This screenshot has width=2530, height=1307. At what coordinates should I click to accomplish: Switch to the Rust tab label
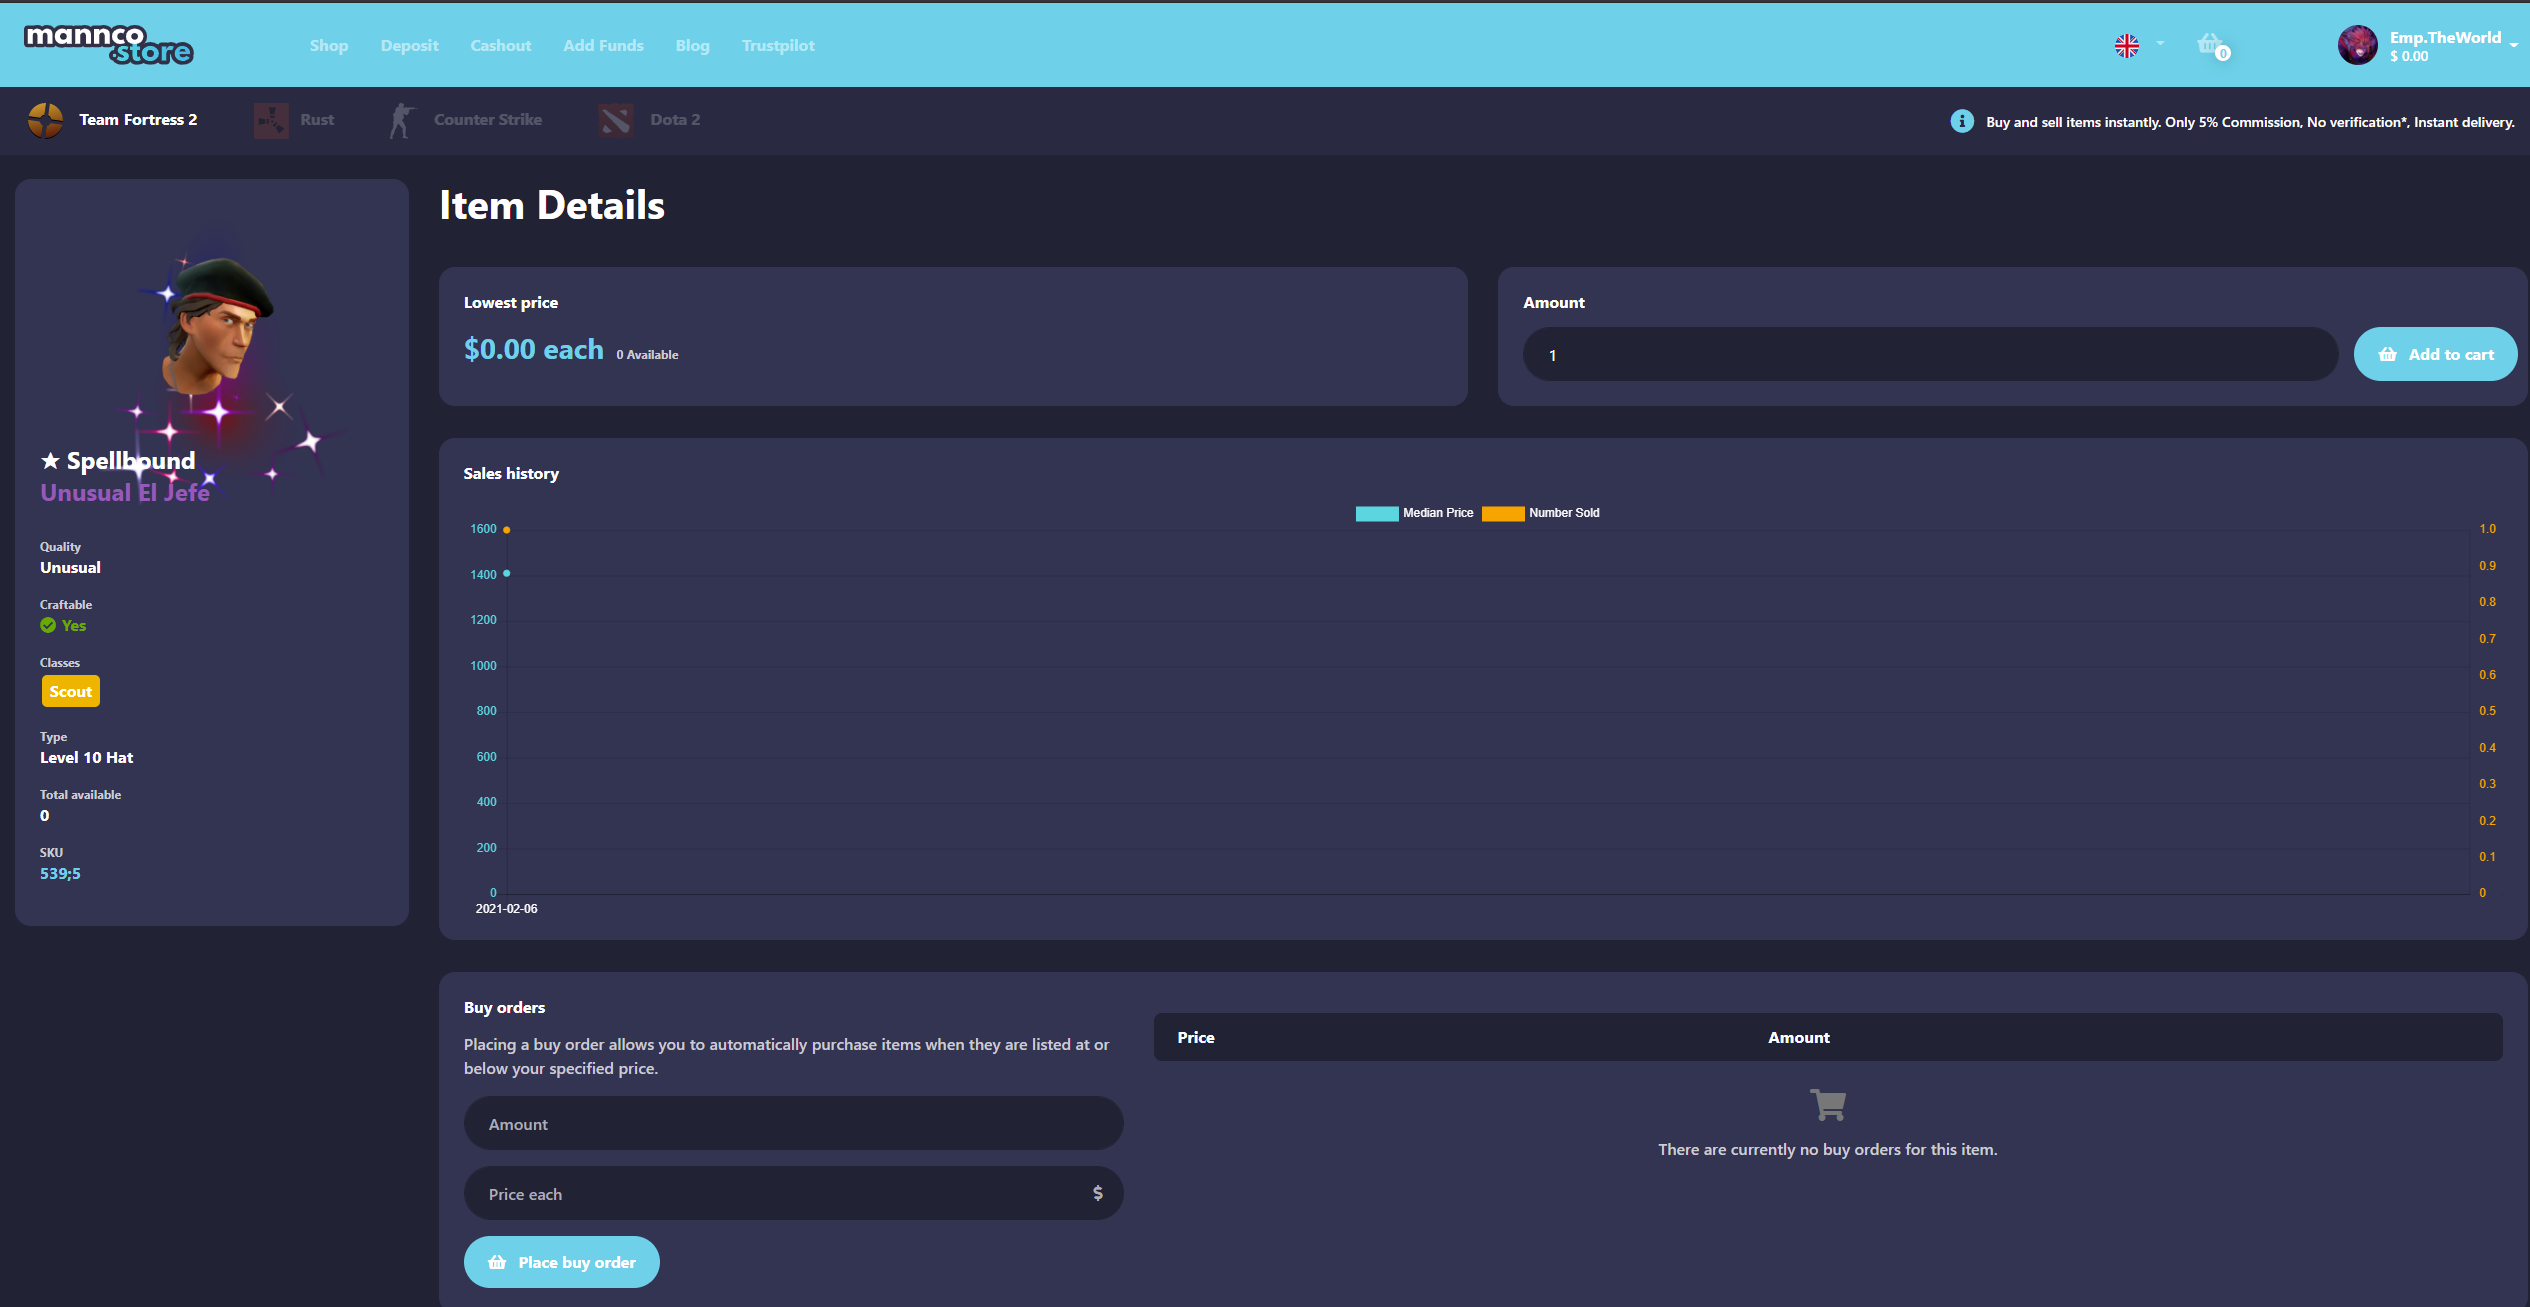317,120
